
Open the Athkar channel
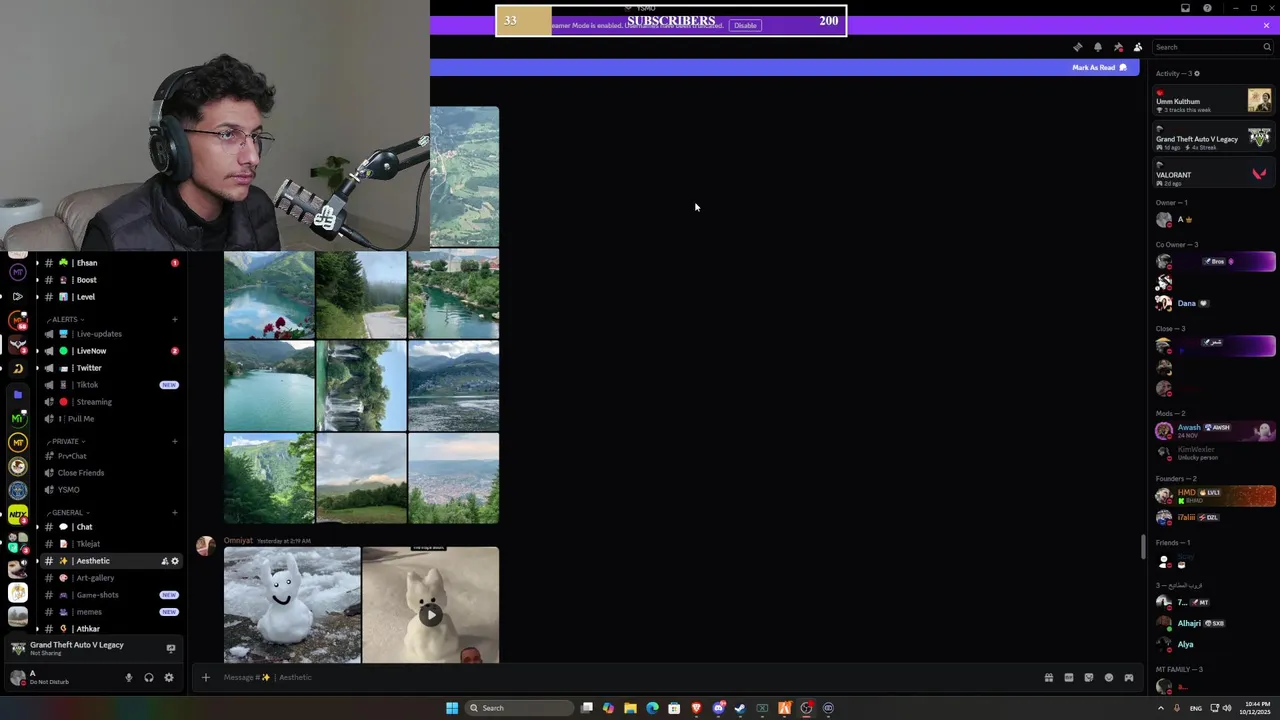pyautogui.click(x=110, y=629)
